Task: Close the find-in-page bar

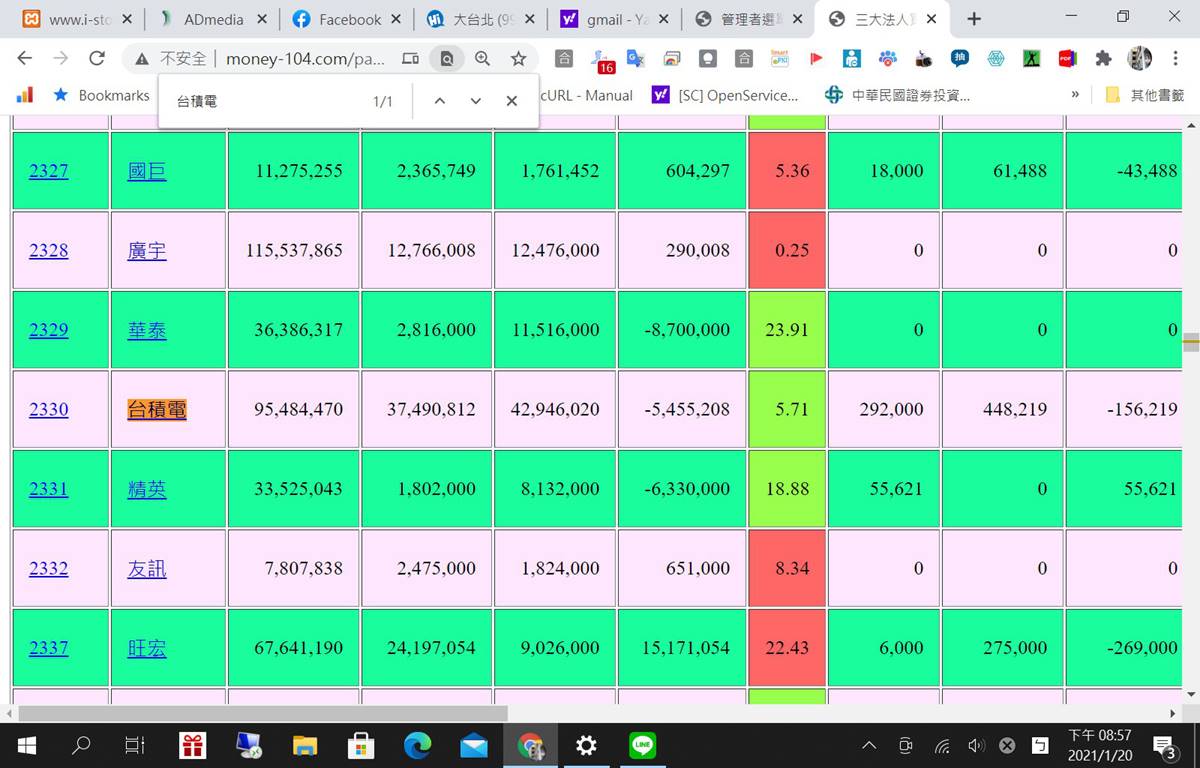Action: click(x=511, y=101)
